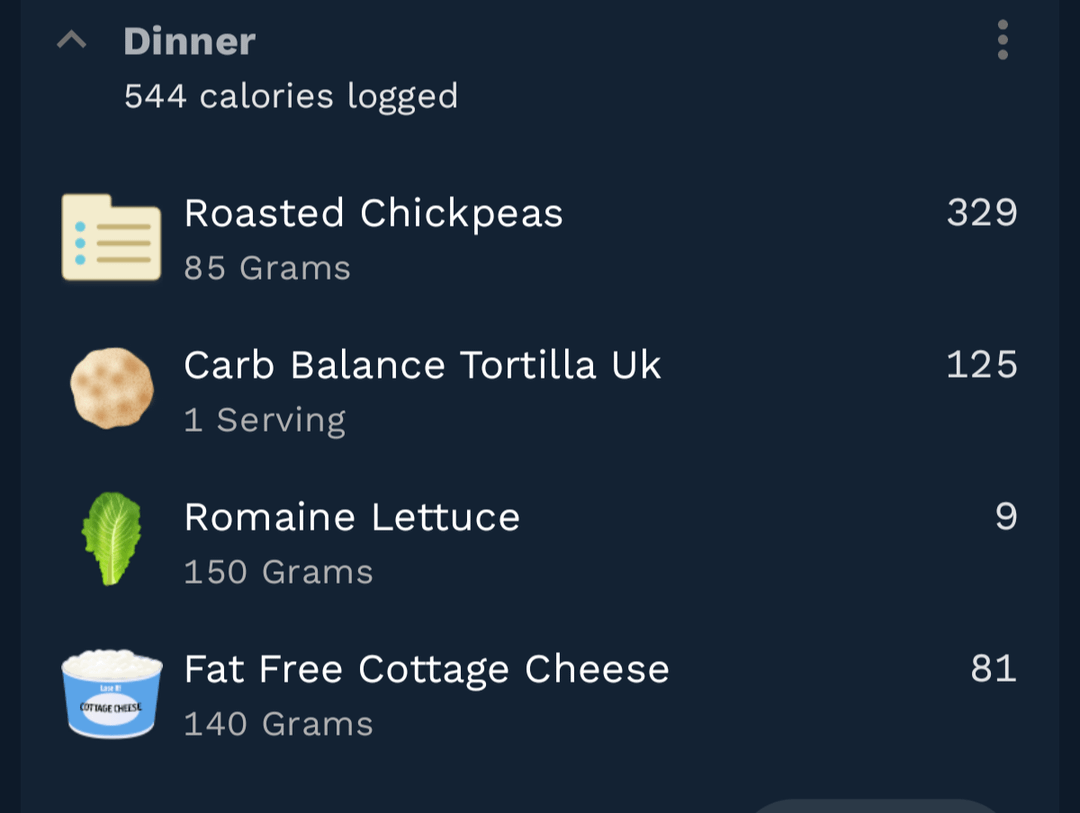Select the Romaine Lettuce food name
This screenshot has height=813, width=1080.
[x=352, y=517]
